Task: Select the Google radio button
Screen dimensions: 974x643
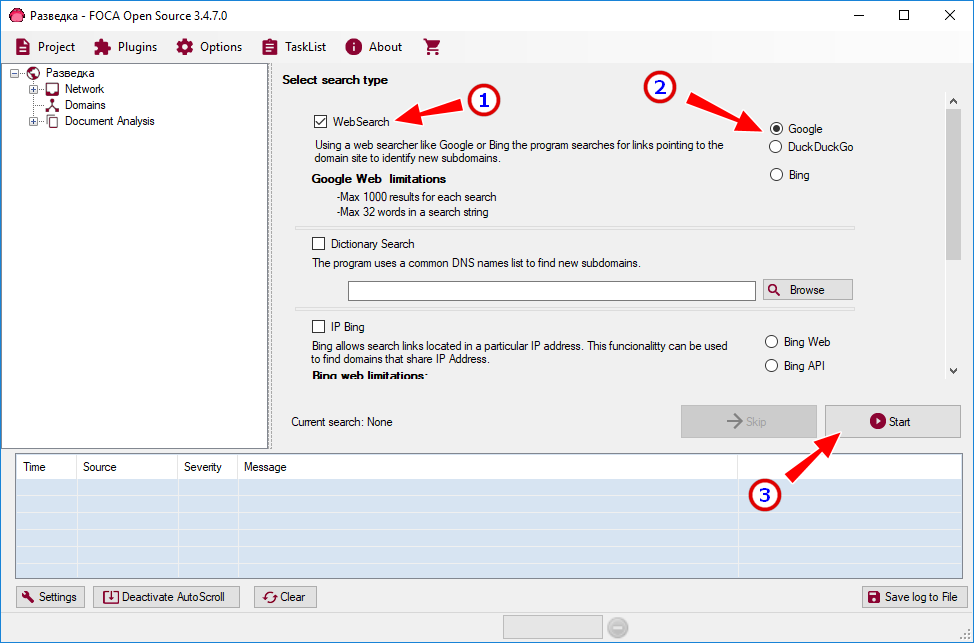Action: pos(776,129)
